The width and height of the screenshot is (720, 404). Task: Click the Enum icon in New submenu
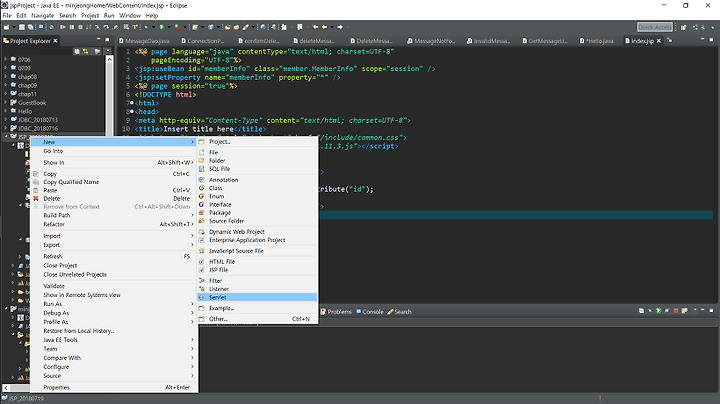202,196
